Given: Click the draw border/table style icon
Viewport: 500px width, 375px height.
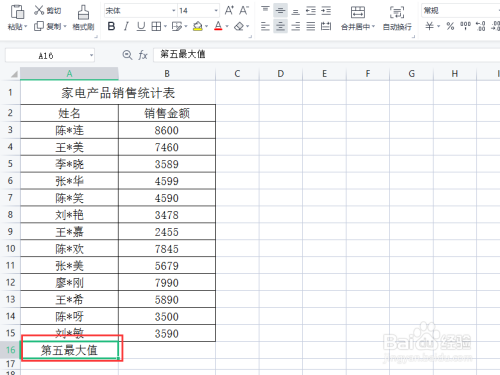Looking at the screenshot, I should pyautogui.click(x=176, y=26).
